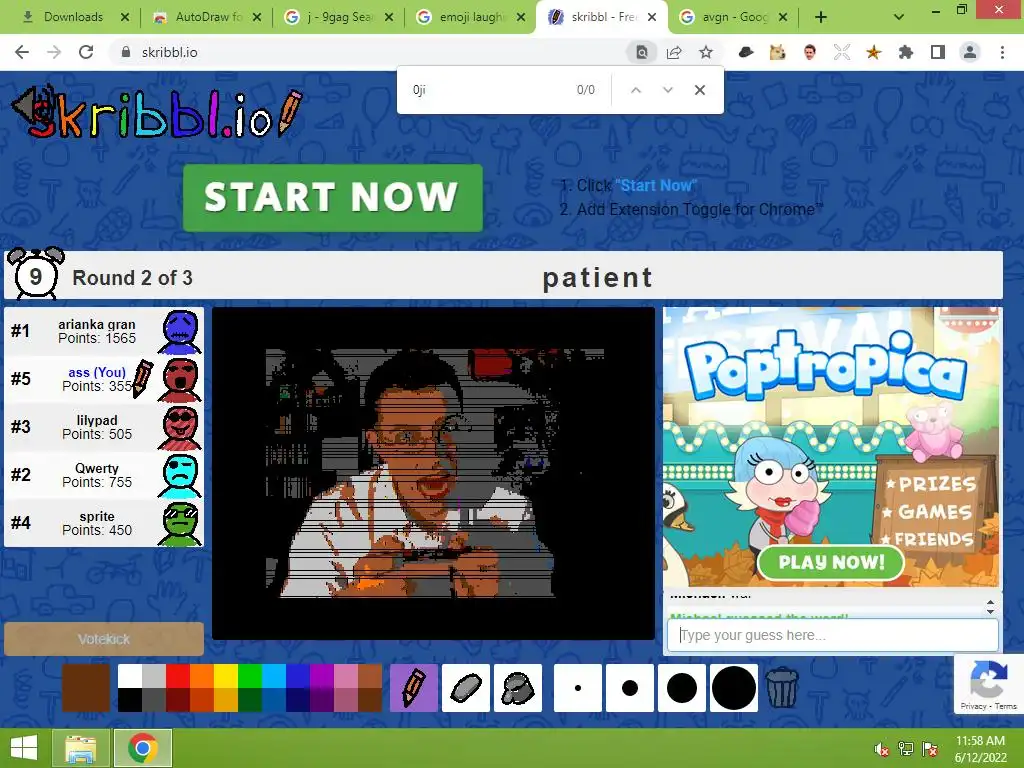Open File Explorer from taskbar

(80, 748)
